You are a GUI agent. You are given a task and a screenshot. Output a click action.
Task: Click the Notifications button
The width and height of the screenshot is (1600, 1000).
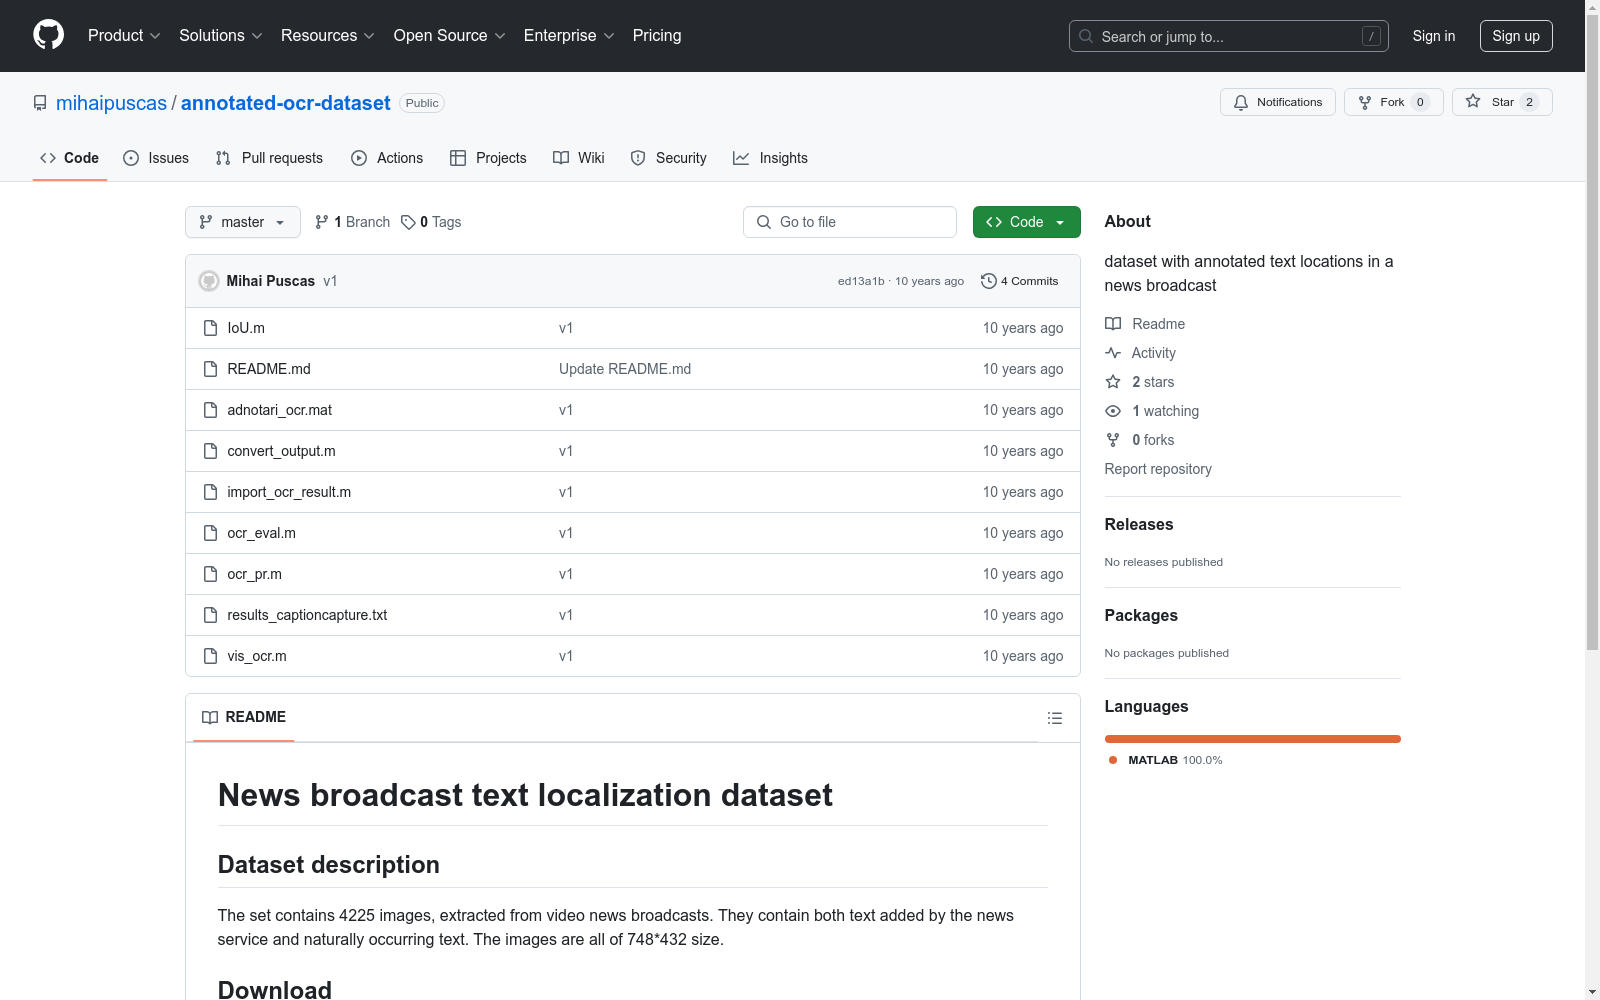(1278, 102)
